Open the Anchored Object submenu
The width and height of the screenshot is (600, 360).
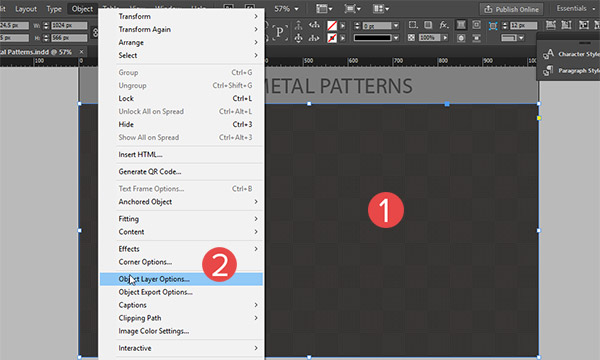point(181,202)
